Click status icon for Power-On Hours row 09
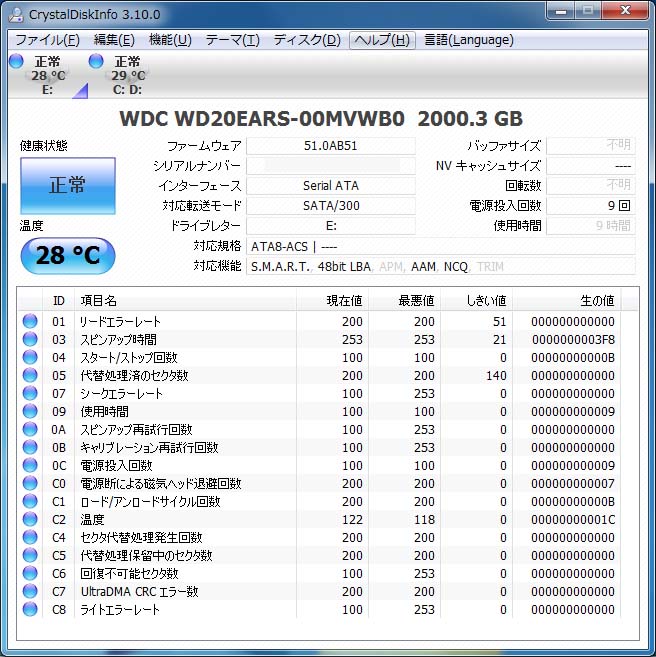 pyautogui.click(x=30, y=411)
